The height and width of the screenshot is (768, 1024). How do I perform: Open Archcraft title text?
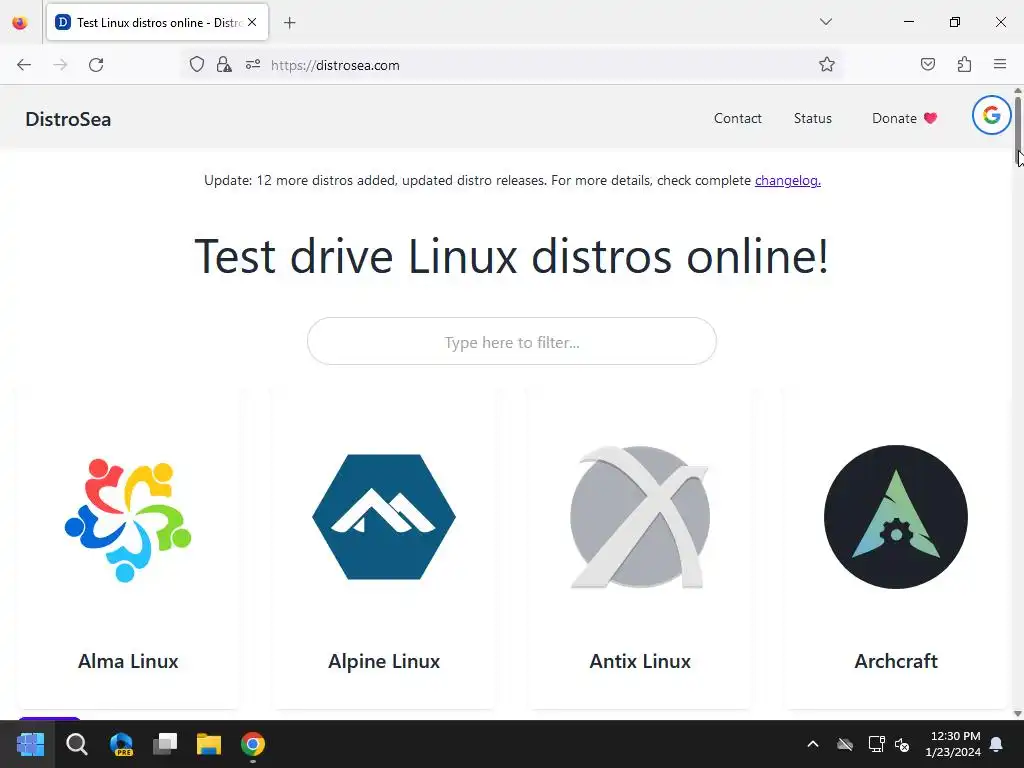pyautogui.click(x=896, y=661)
